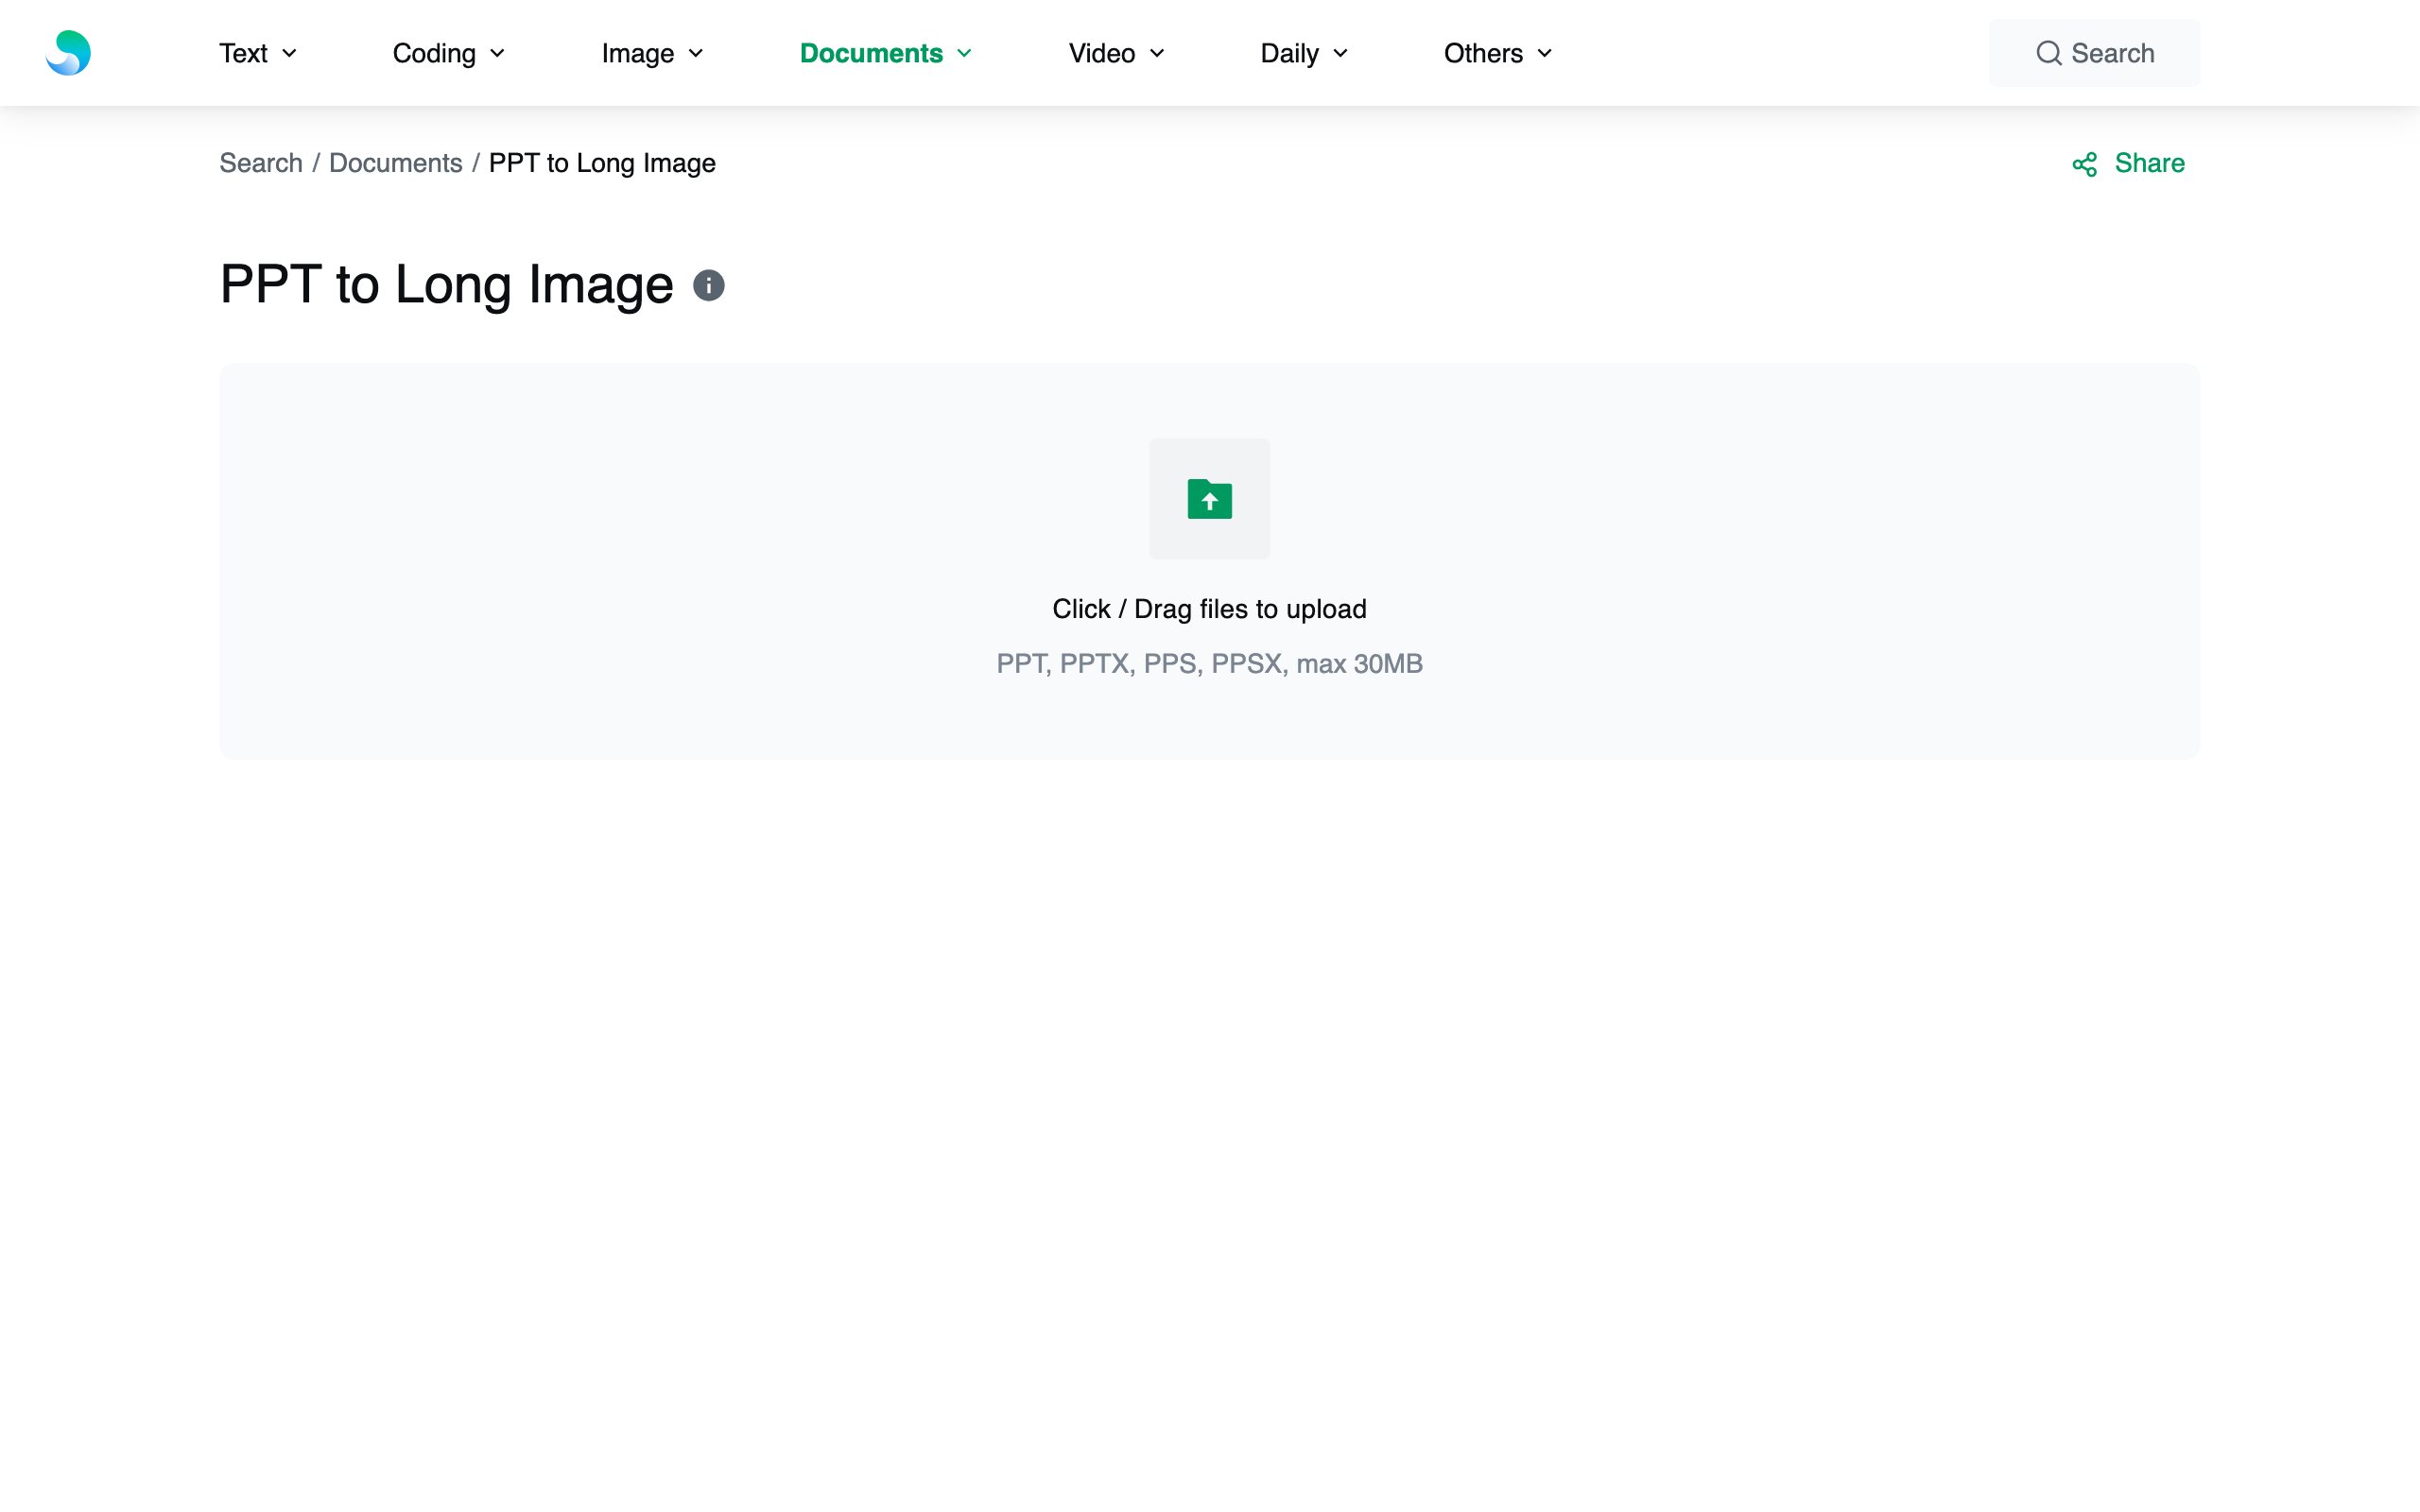The height and width of the screenshot is (1512, 2420).
Task: Go to Documents breadcrumb link
Action: pyautogui.click(x=395, y=163)
